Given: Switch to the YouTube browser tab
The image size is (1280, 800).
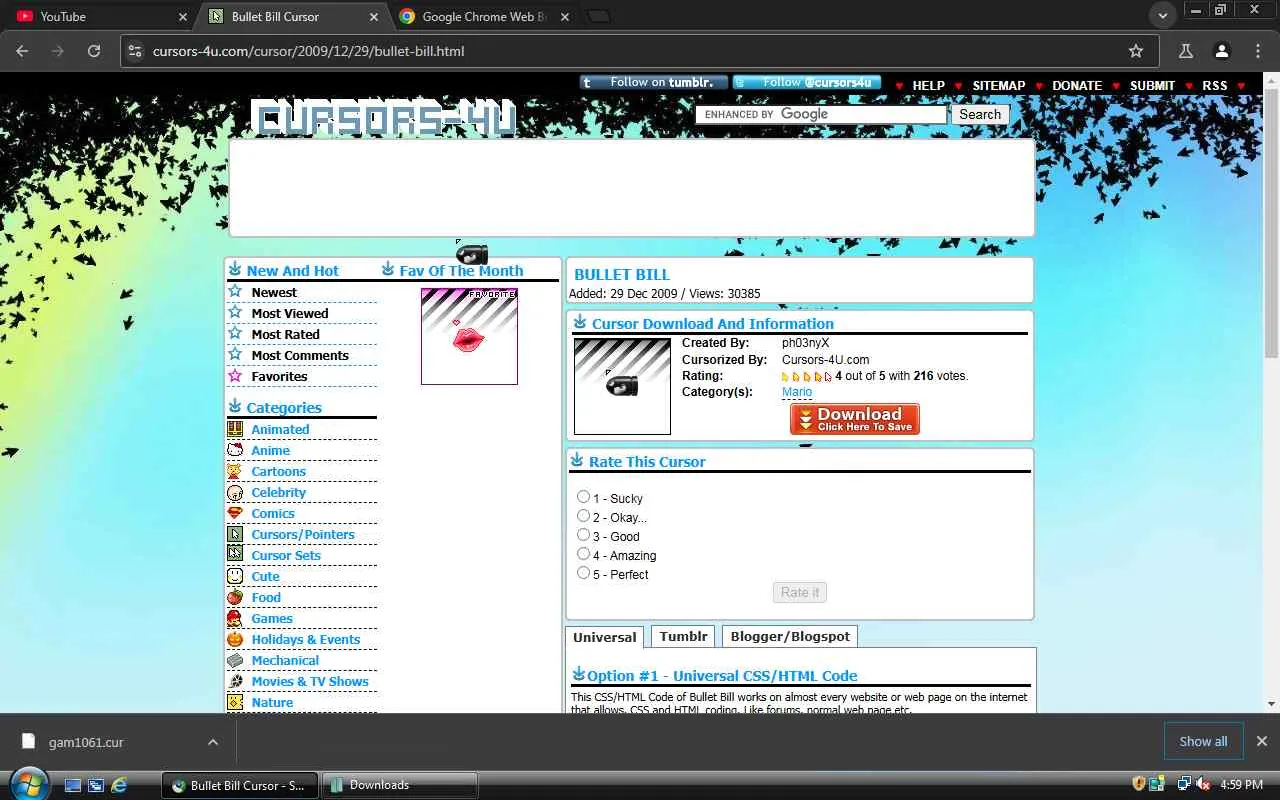Looking at the screenshot, I should click(x=101, y=17).
